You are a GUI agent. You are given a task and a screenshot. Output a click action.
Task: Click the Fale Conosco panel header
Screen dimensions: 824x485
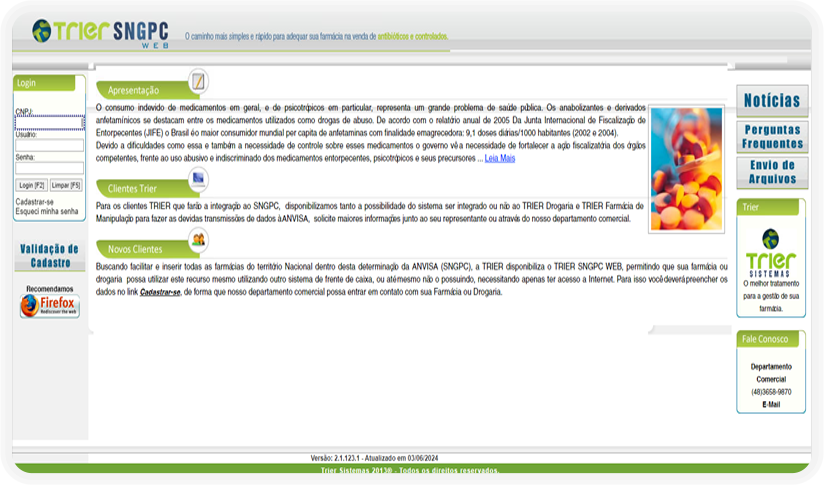click(x=768, y=339)
